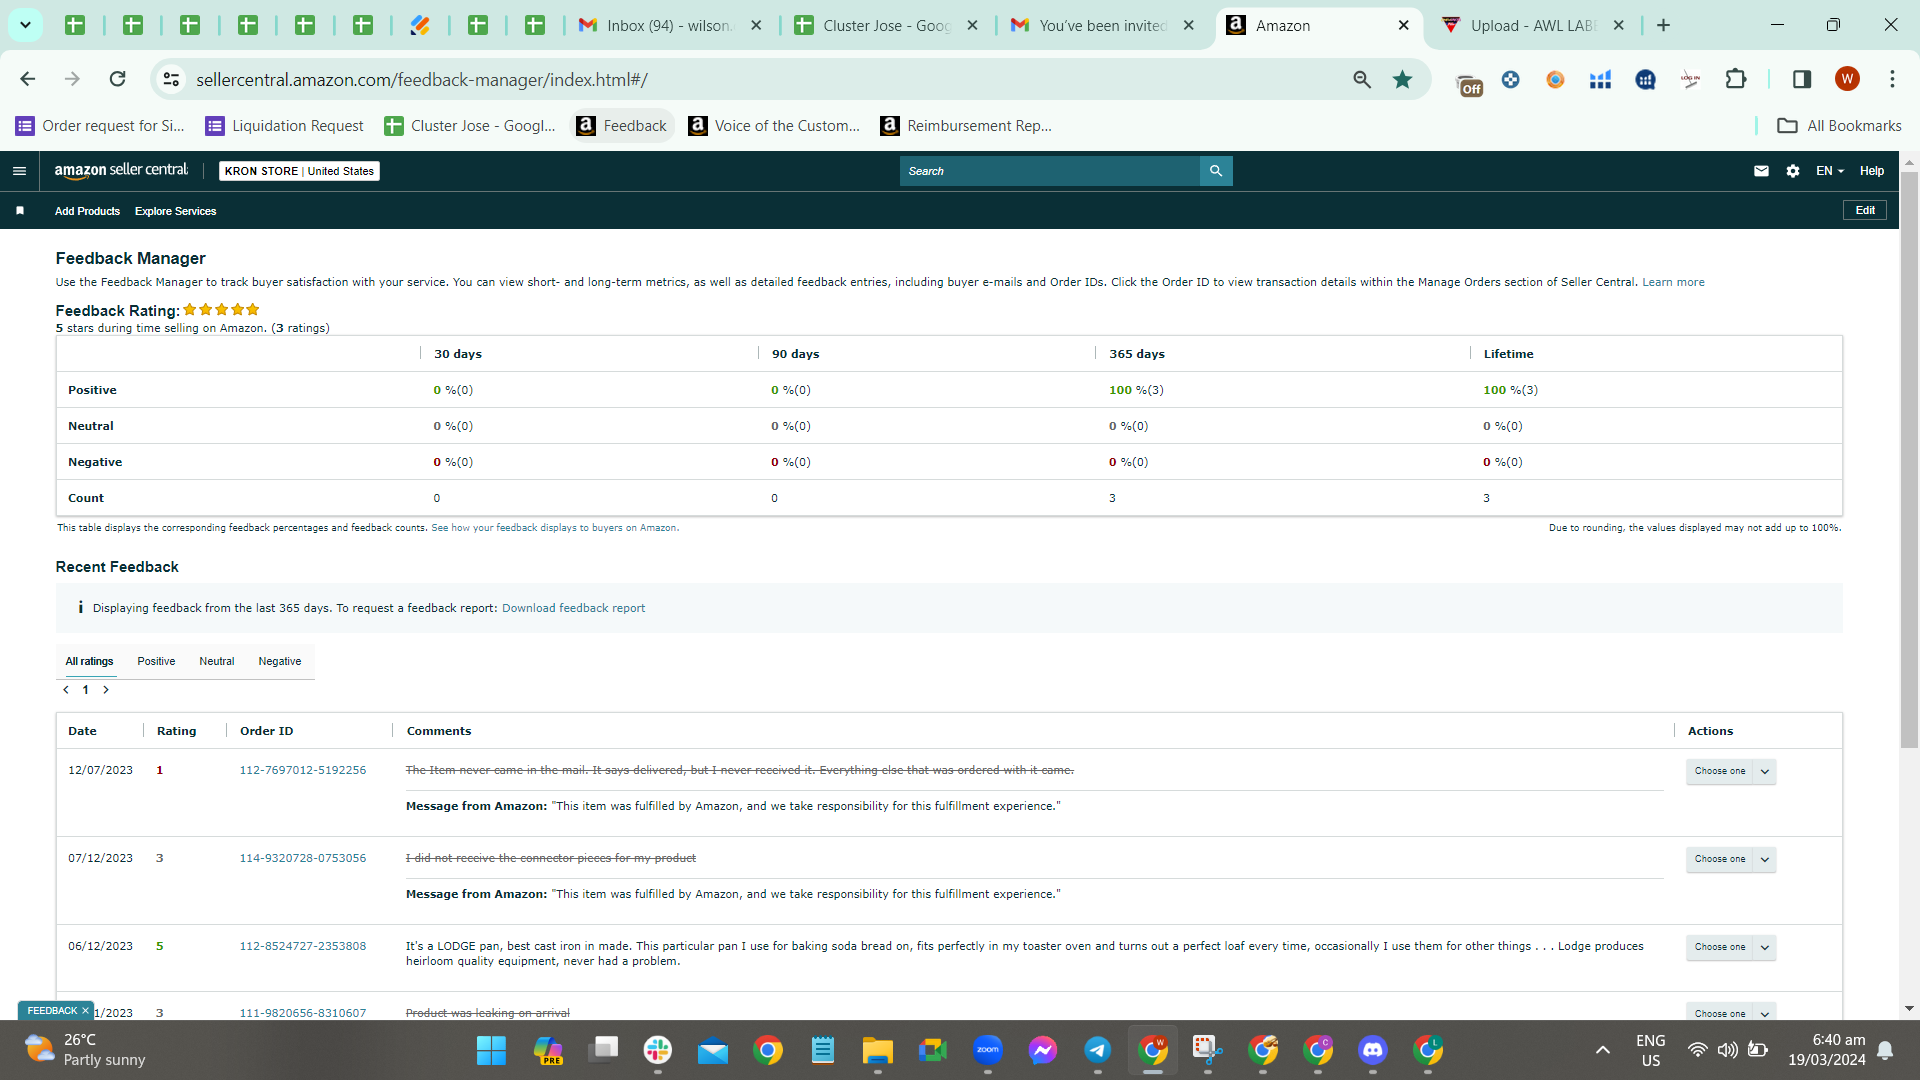
Task: Open Choose one dropdown for order 114-9320728-0753056
Action: coord(1730,859)
